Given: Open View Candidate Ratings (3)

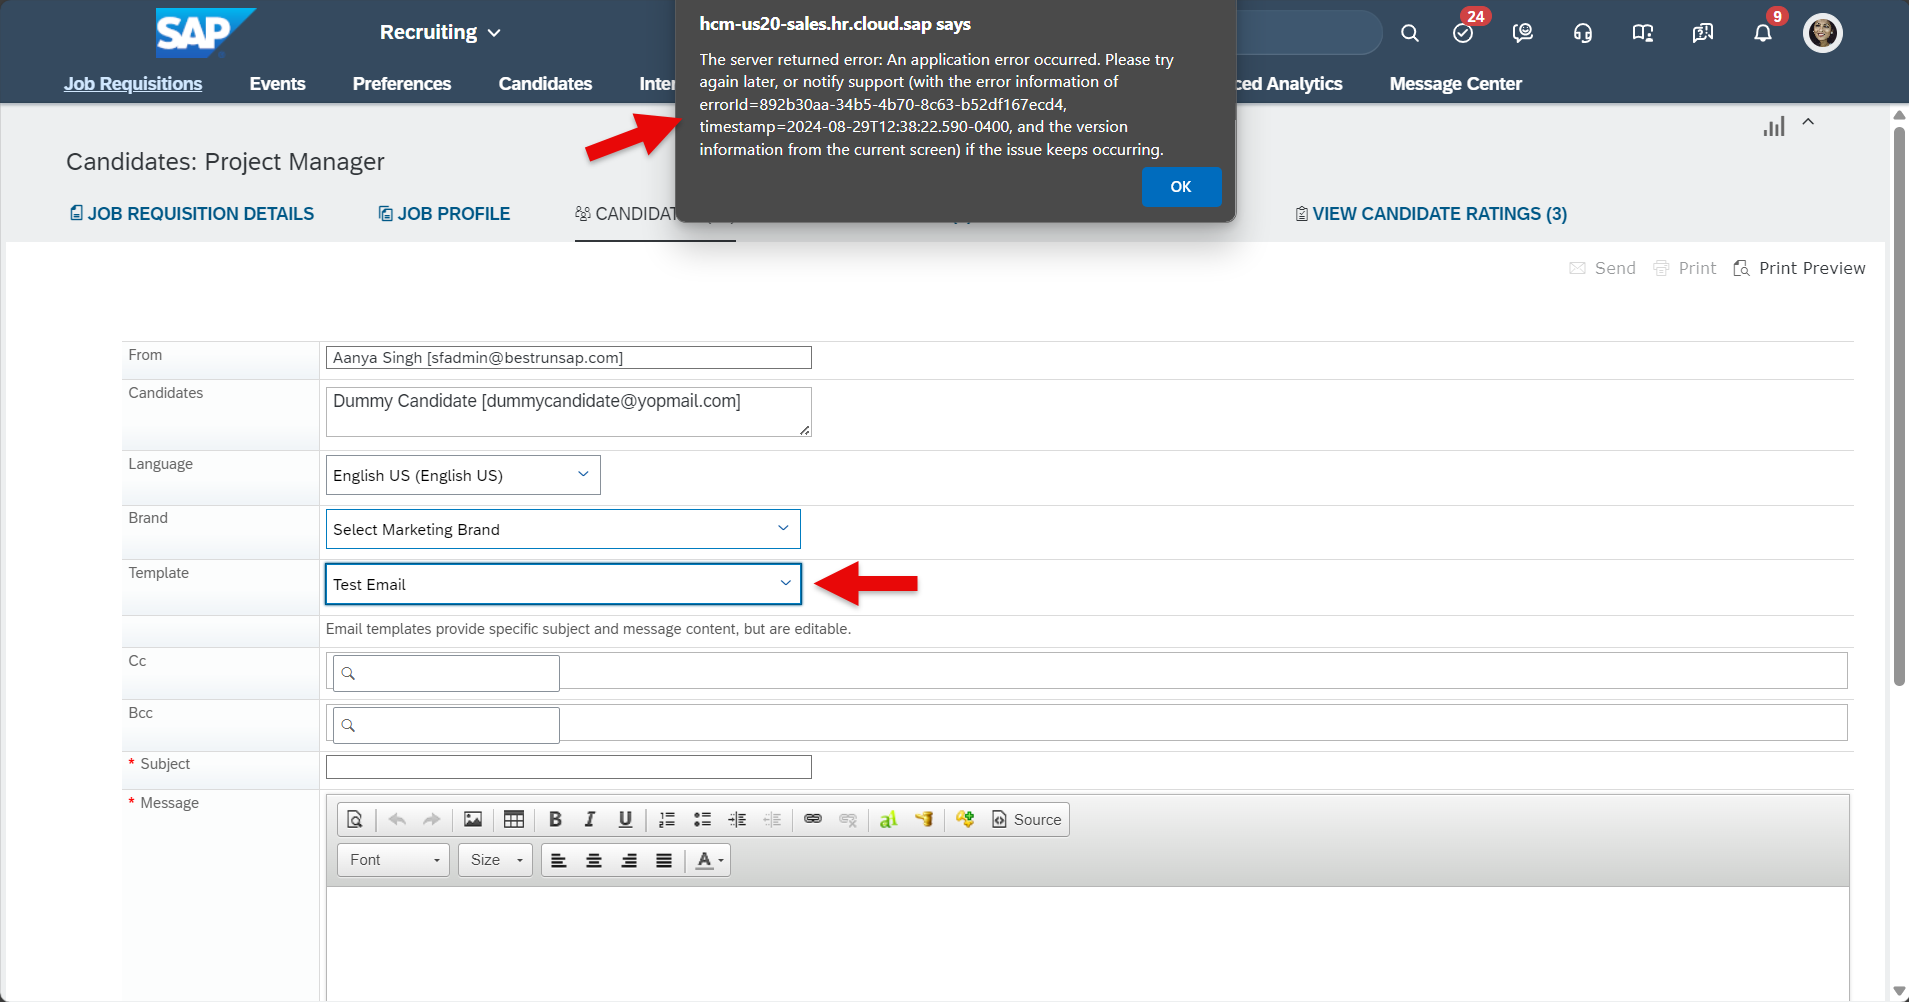Looking at the screenshot, I should coord(1431,214).
